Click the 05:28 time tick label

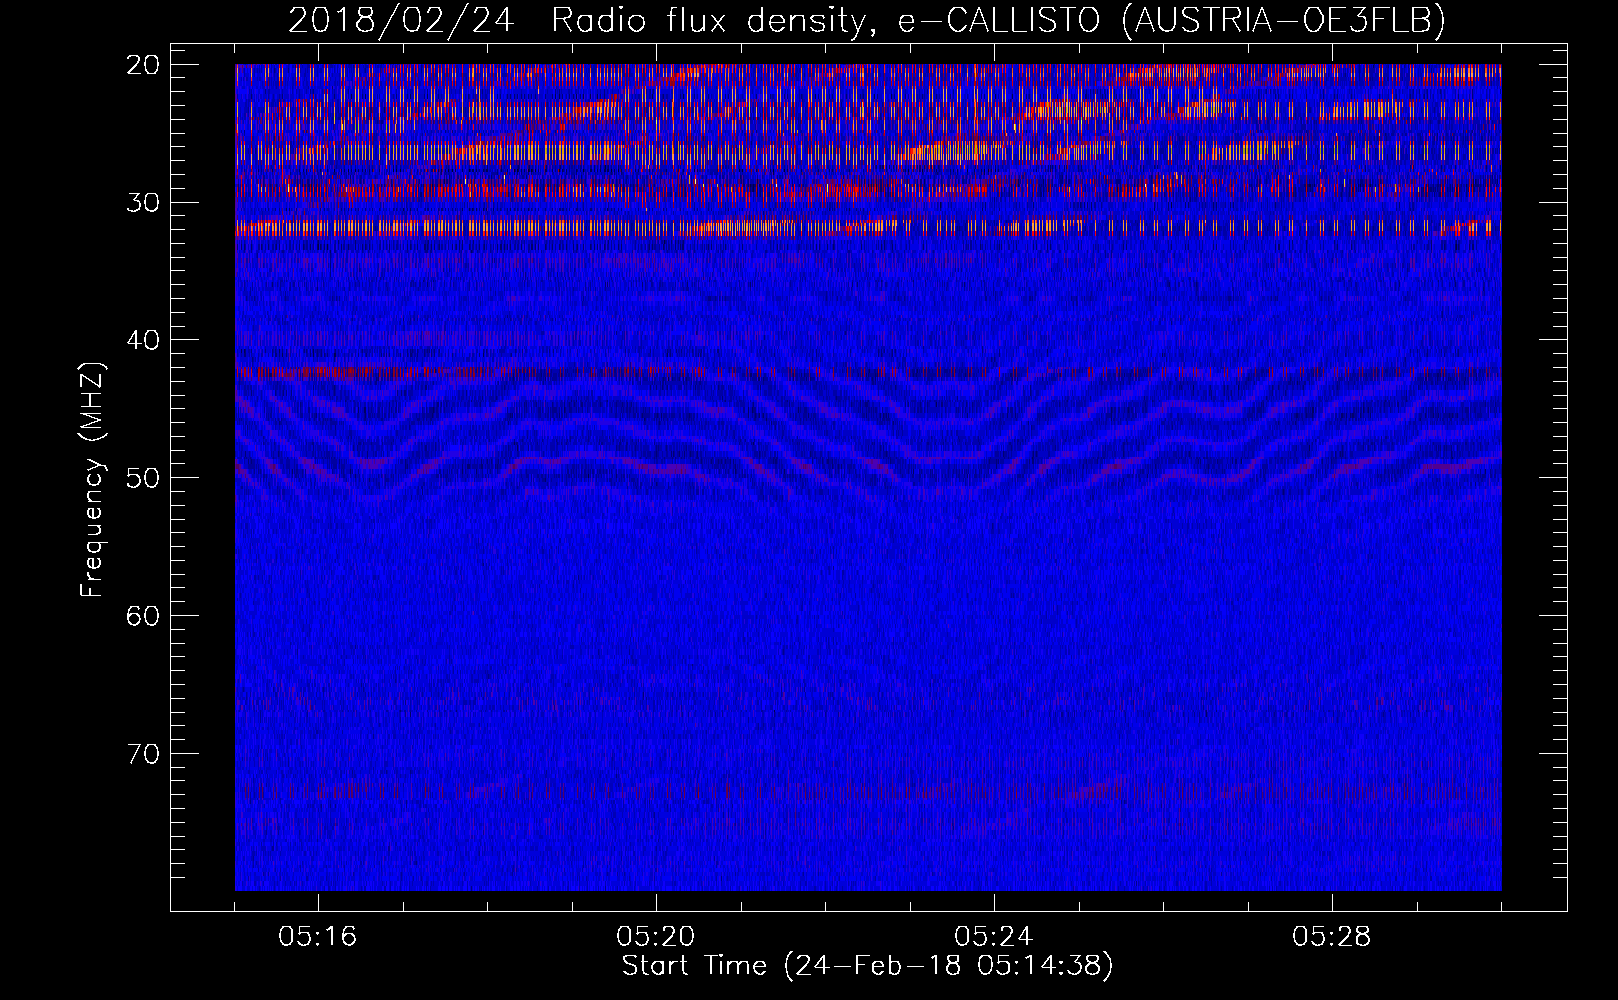1331,937
